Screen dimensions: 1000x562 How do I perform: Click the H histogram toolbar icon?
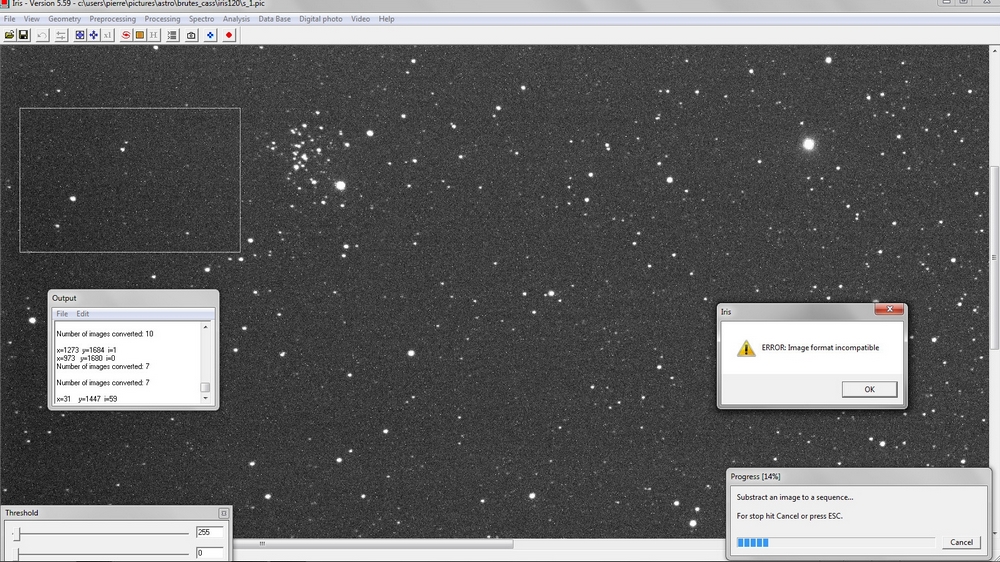point(154,35)
